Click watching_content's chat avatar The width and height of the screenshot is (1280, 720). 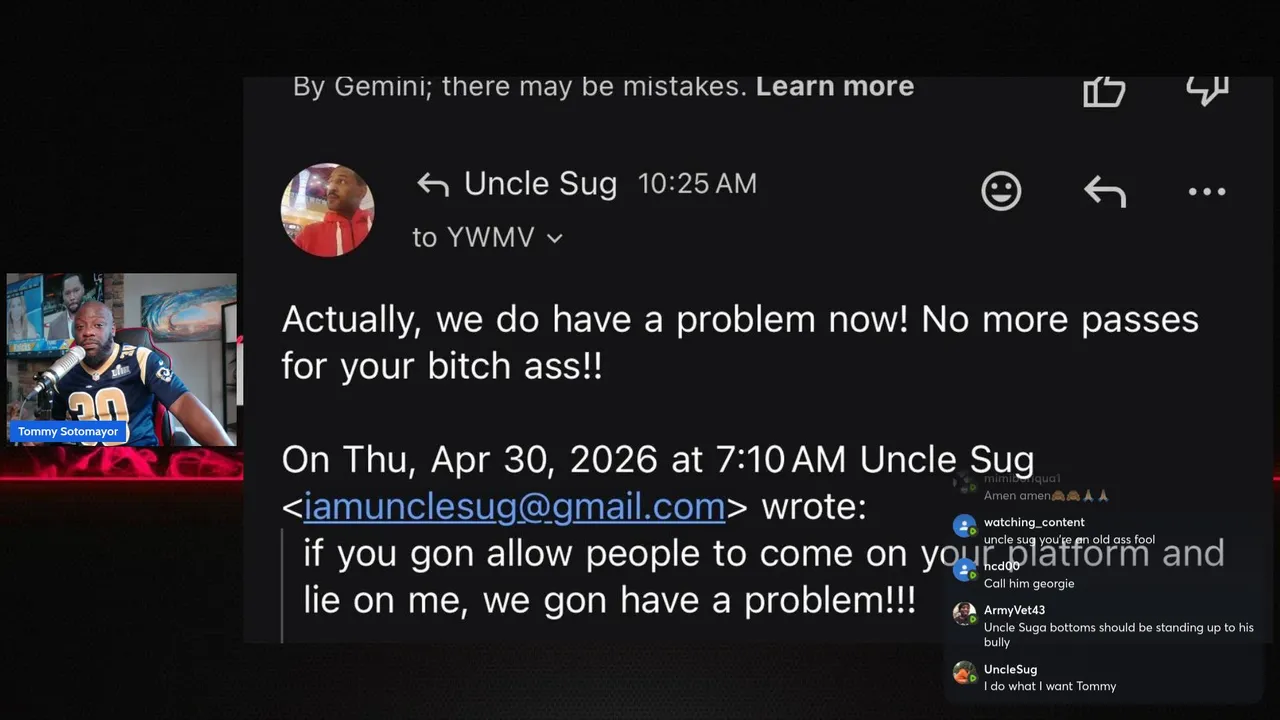[x=964, y=527]
